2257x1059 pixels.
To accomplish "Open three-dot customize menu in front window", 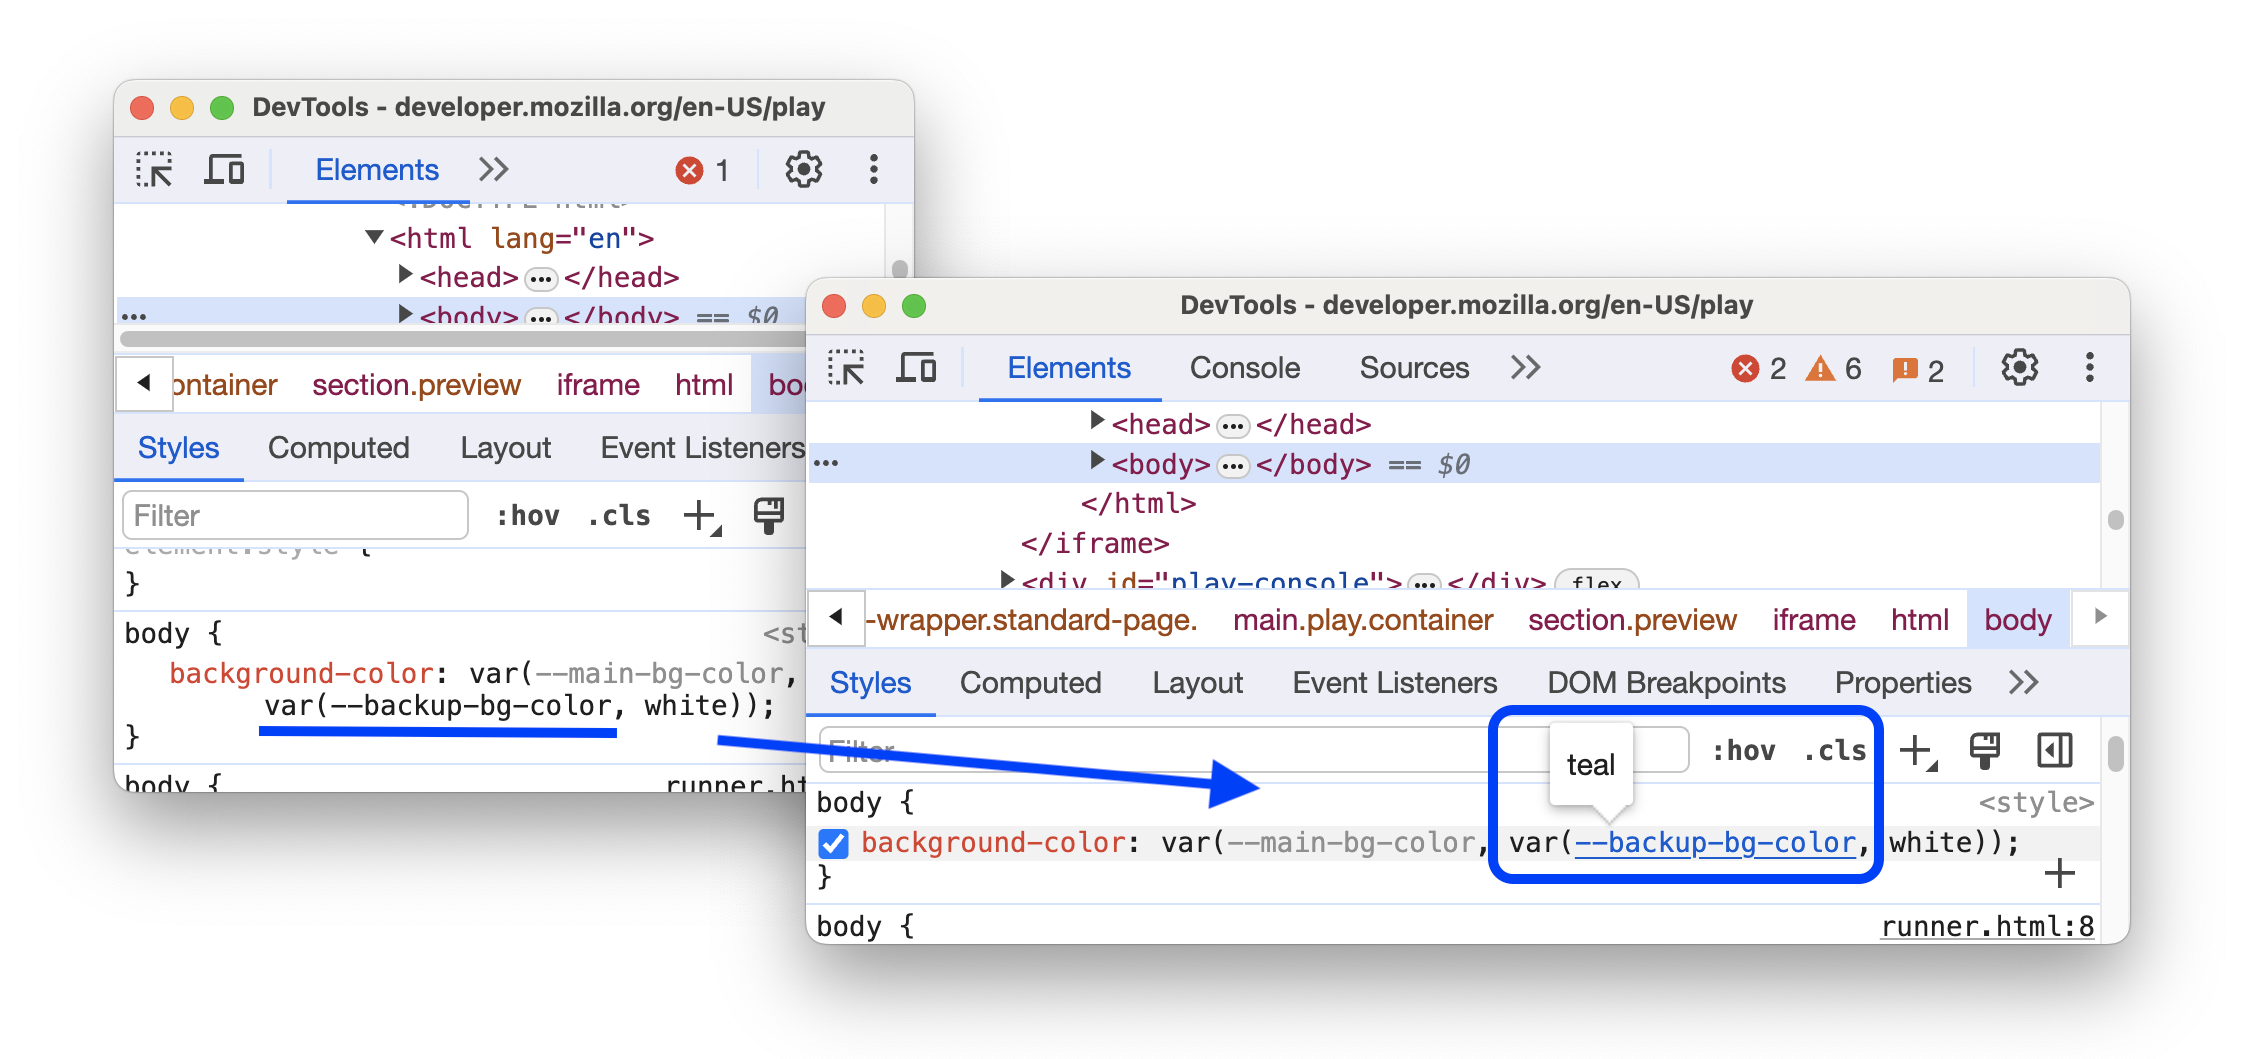I will [x=2089, y=368].
